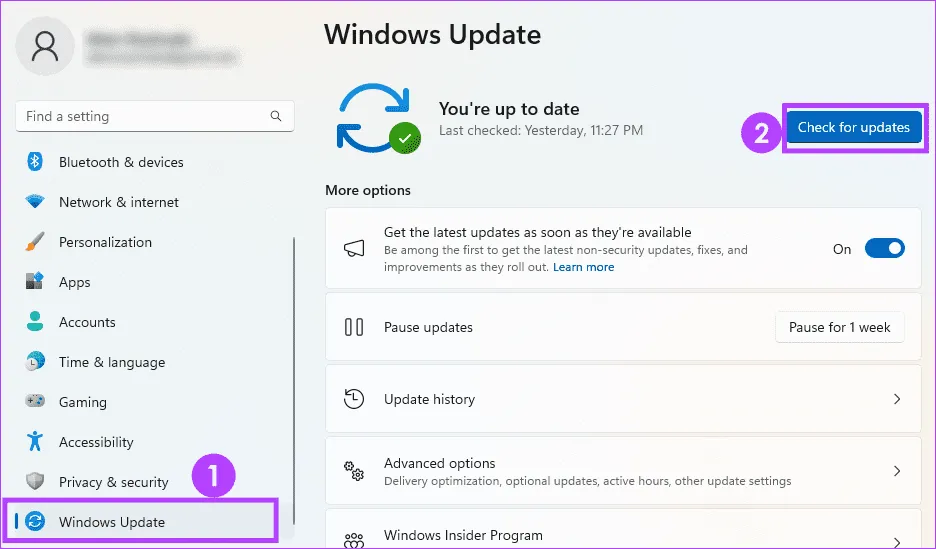Viewport: 936px width, 549px height.
Task: Expand Update history chevron
Action: click(x=897, y=399)
